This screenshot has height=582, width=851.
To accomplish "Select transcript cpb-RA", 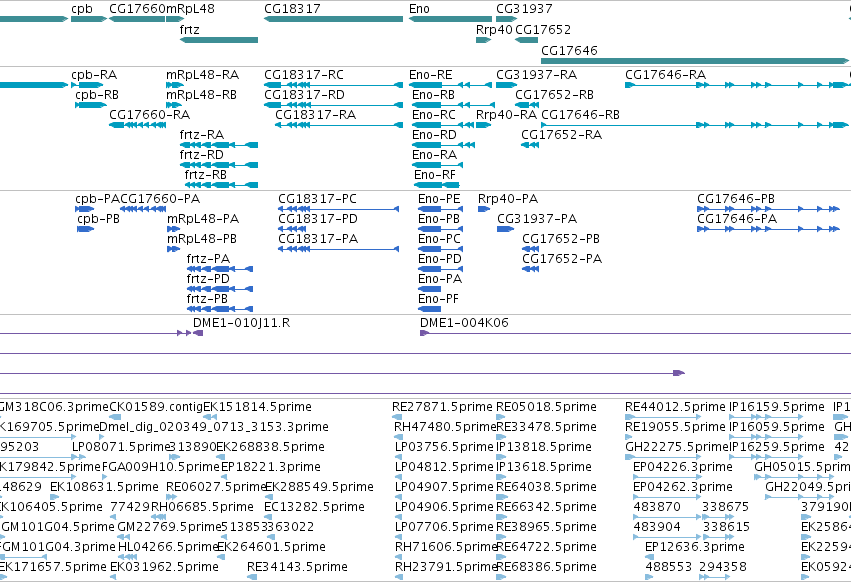I will click(87, 85).
